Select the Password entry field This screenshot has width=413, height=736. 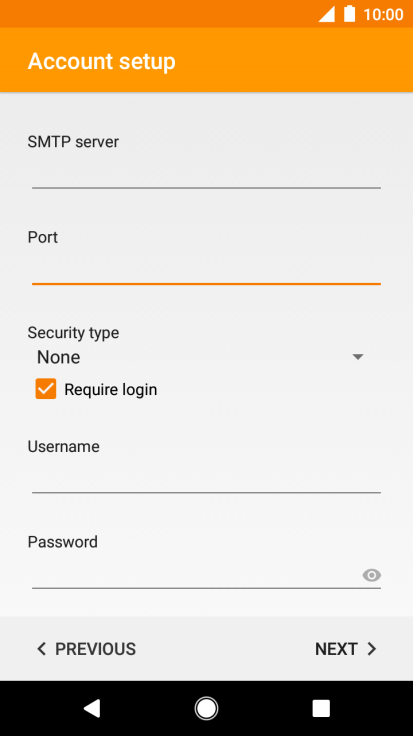[x=196, y=574]
